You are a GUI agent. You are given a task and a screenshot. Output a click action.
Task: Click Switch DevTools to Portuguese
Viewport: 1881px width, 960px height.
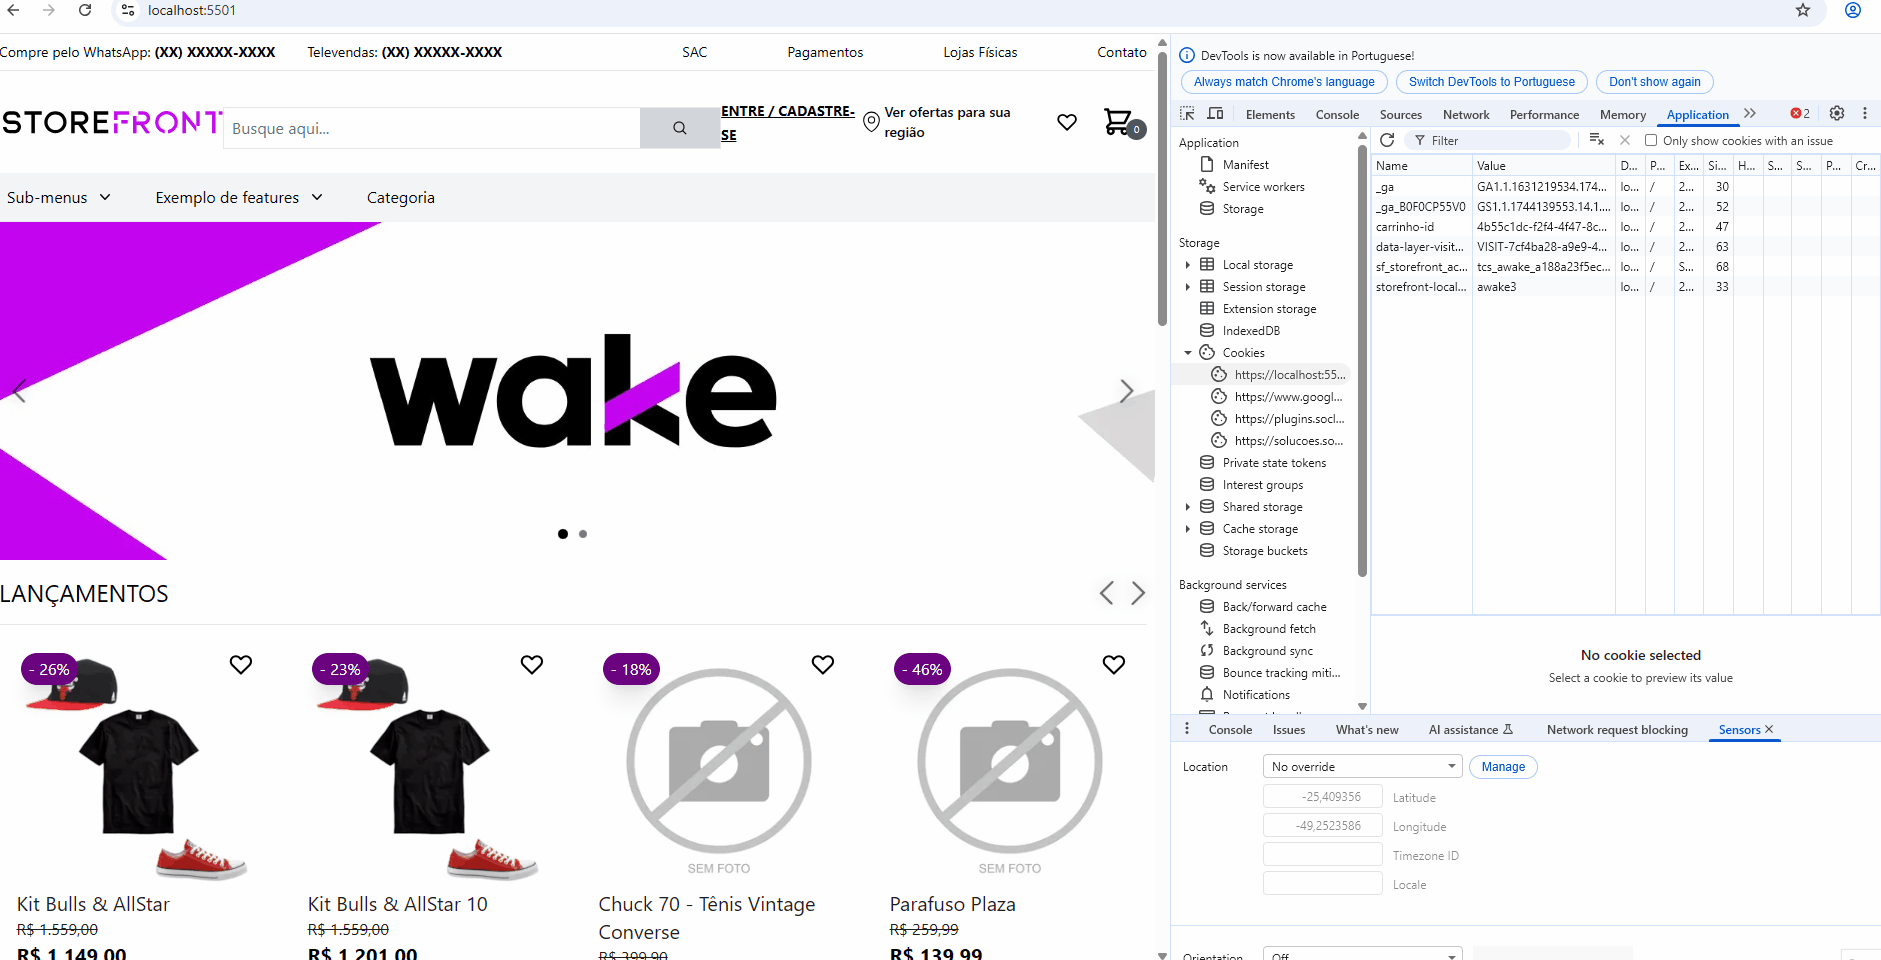coord(1492,82)
